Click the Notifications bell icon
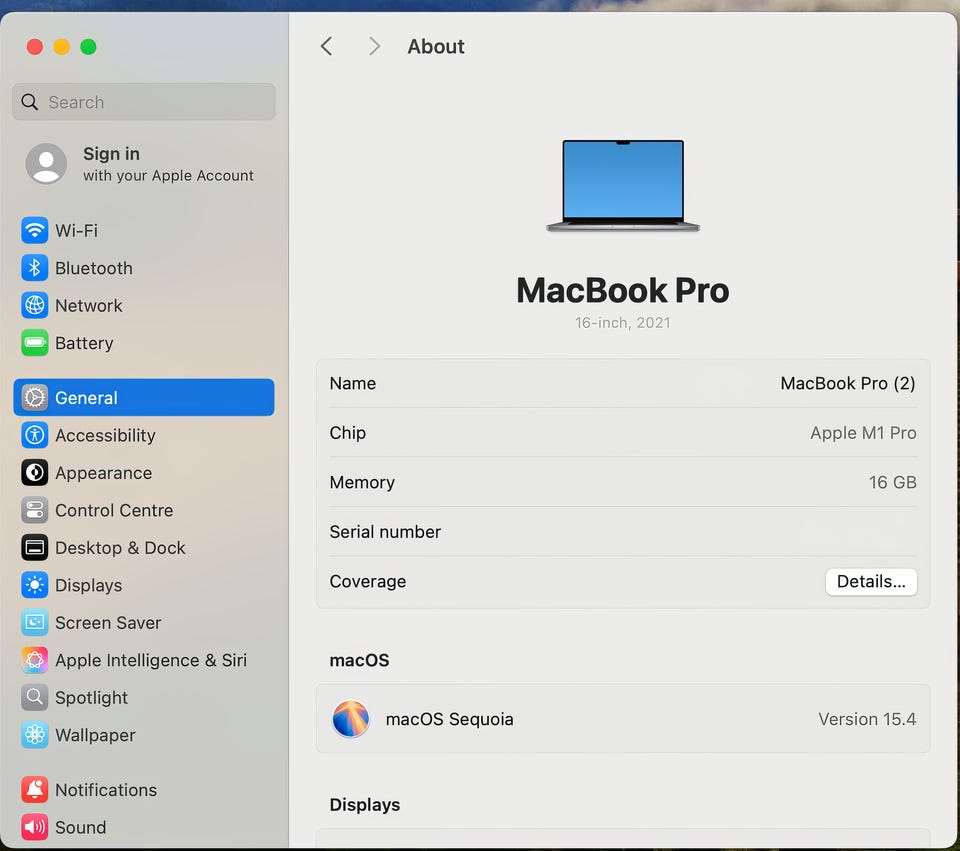This screenshot has width=960, height=851. (x=35, y=790)
